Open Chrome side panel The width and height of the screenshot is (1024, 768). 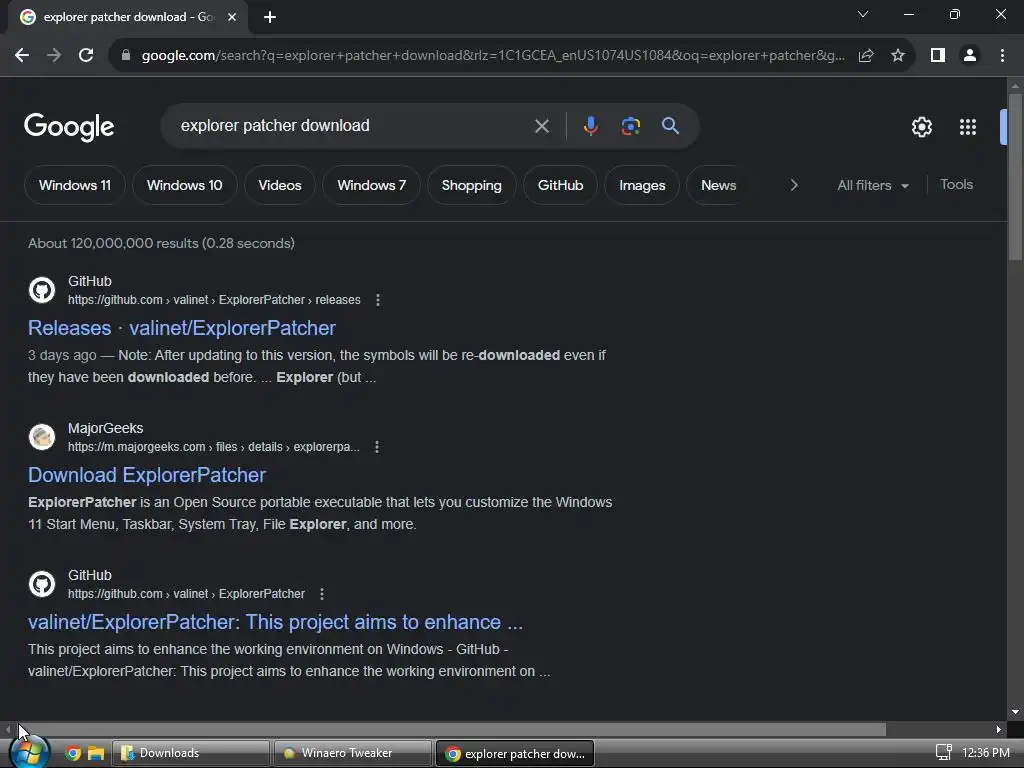(x=938, y=56)
